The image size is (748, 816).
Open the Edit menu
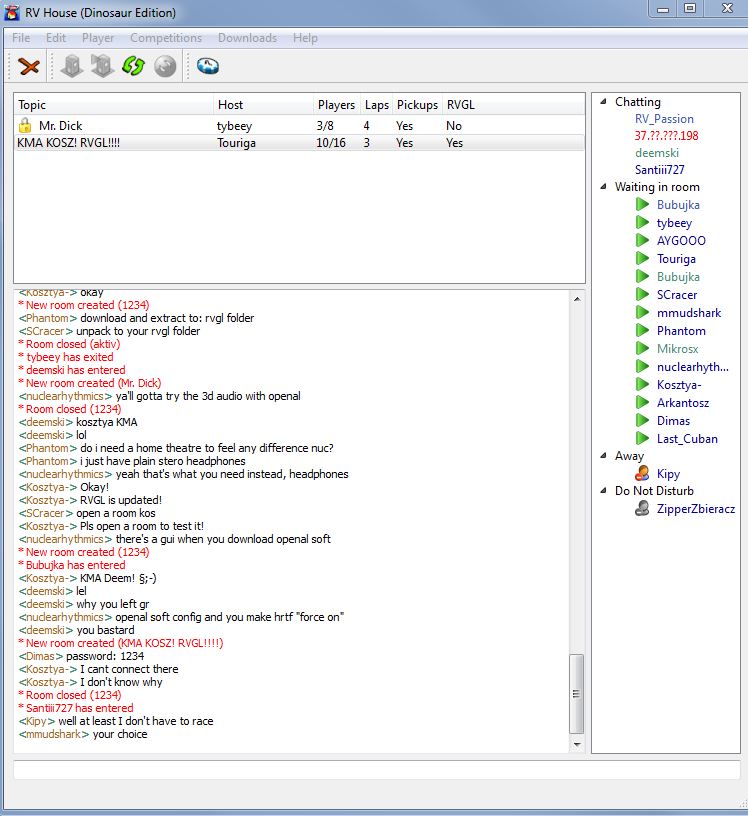click(x=56, y=38)
